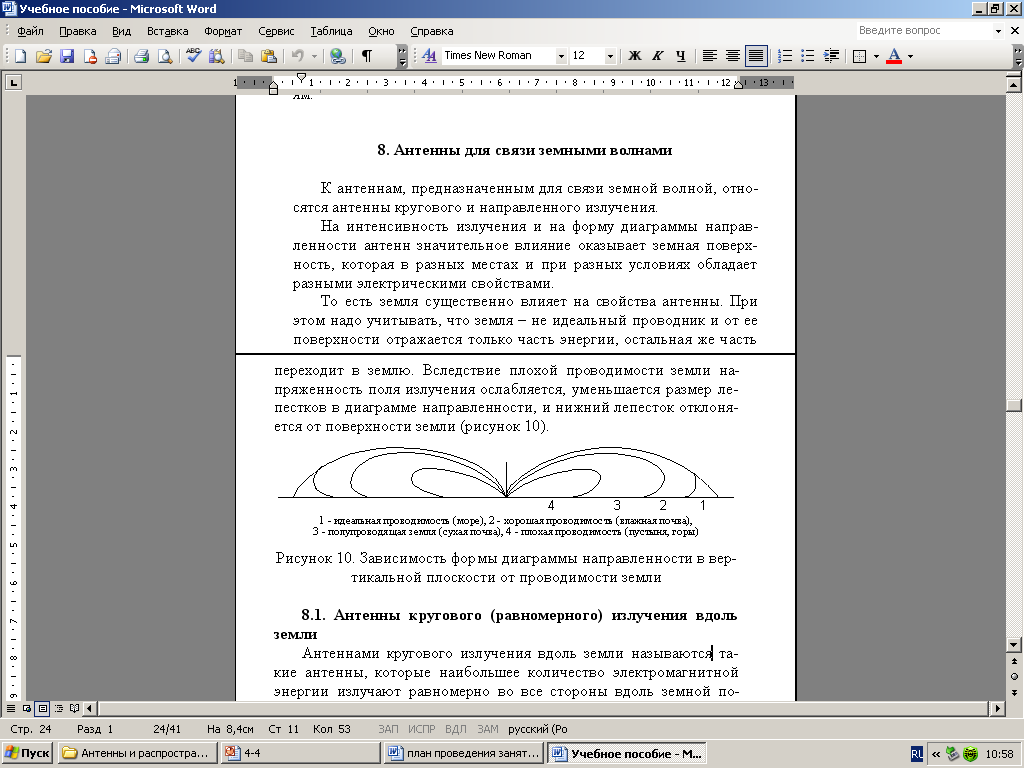Jump to previous page double arrow

point(1014,662)
